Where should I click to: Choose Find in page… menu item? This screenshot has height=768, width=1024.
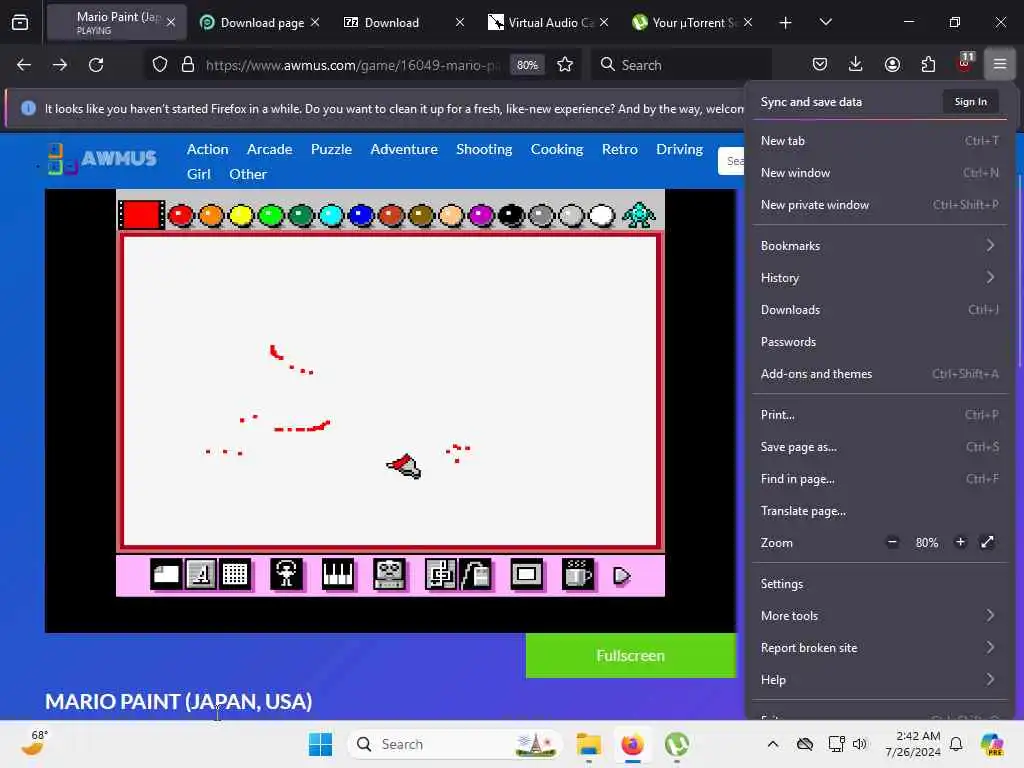click(879, 479)
